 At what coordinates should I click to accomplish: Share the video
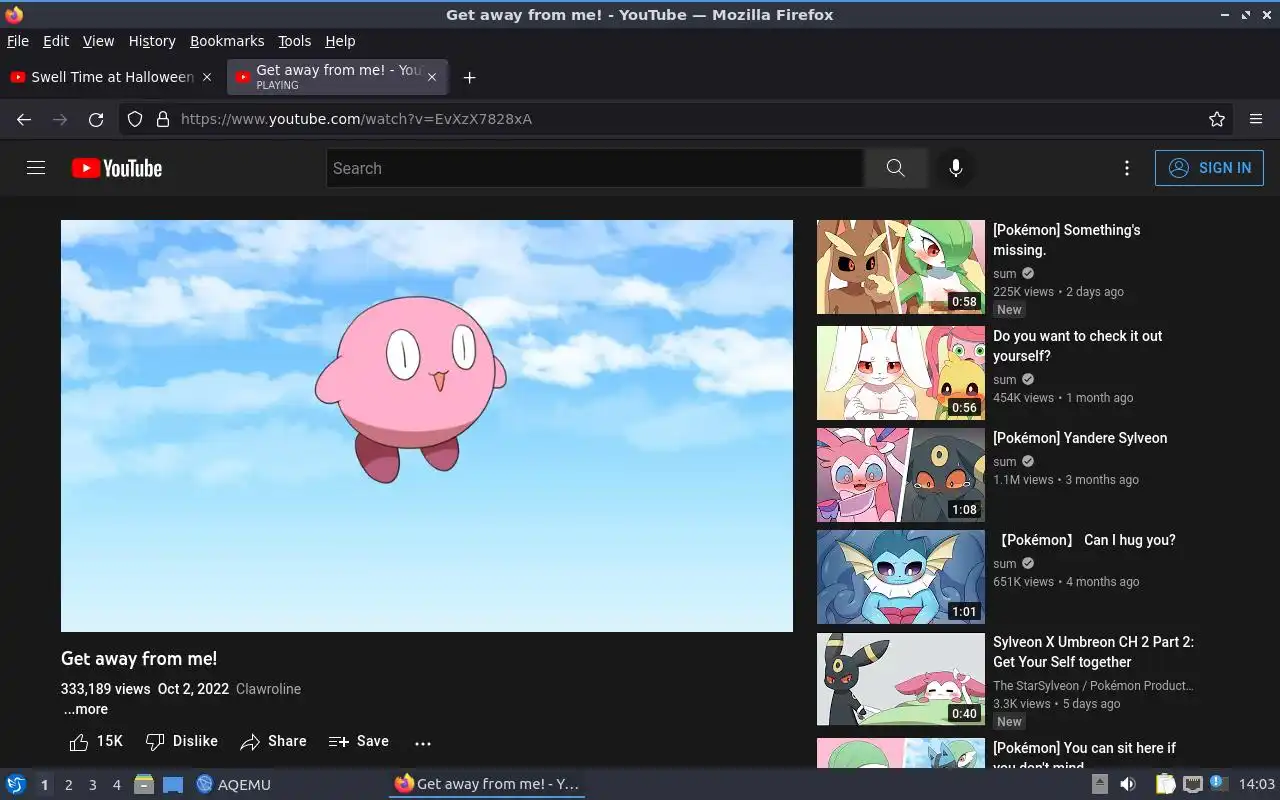coord(273,741)
